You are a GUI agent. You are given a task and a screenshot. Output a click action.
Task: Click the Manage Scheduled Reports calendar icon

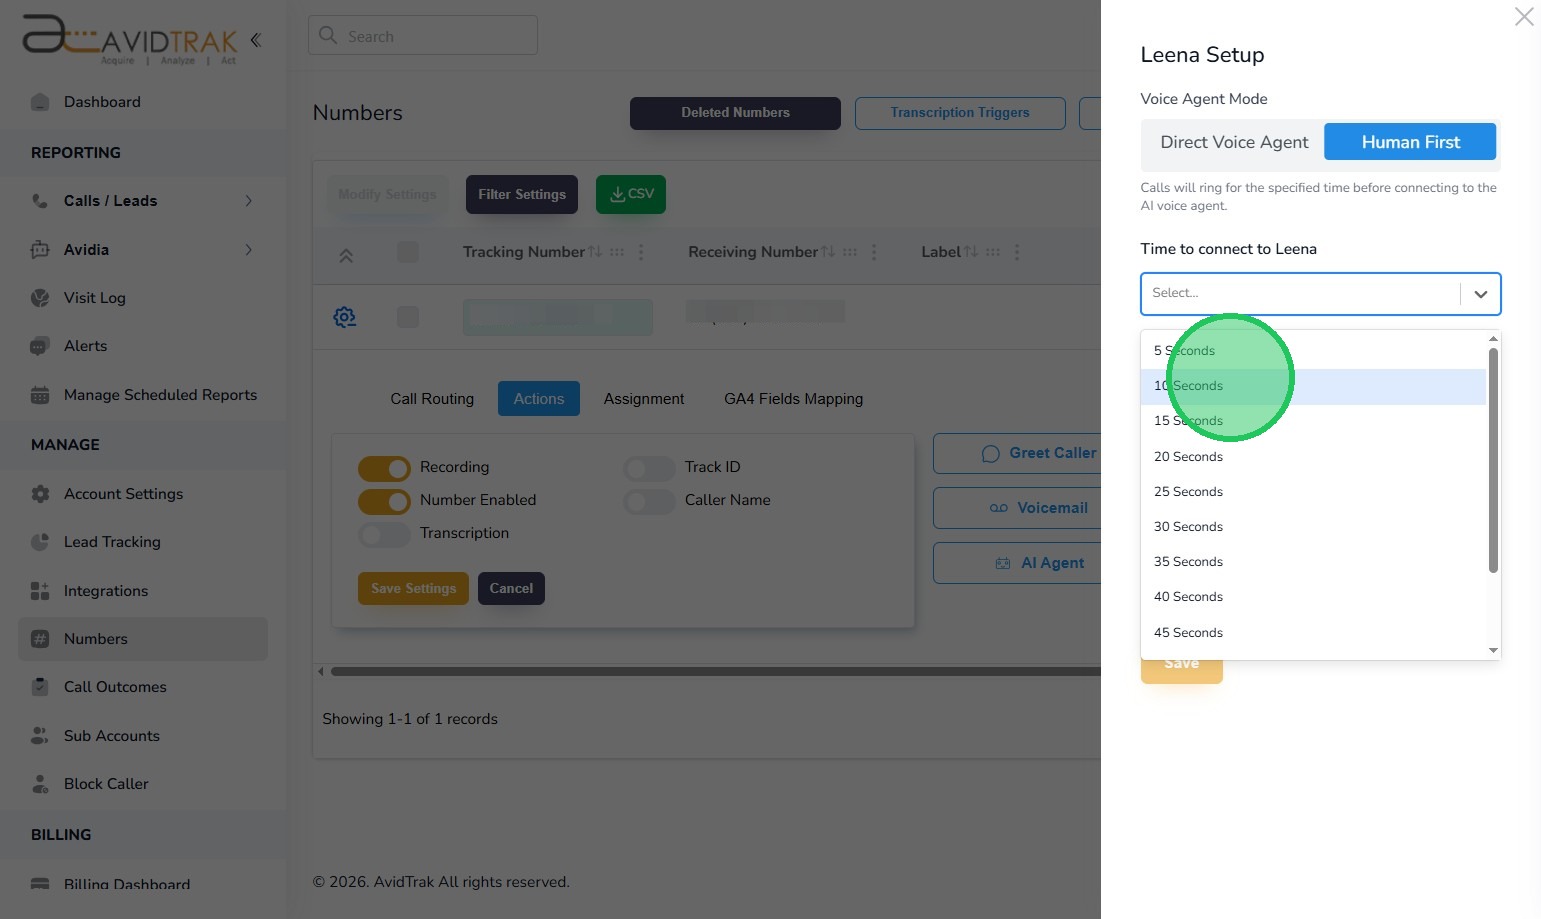pos(40,395)
